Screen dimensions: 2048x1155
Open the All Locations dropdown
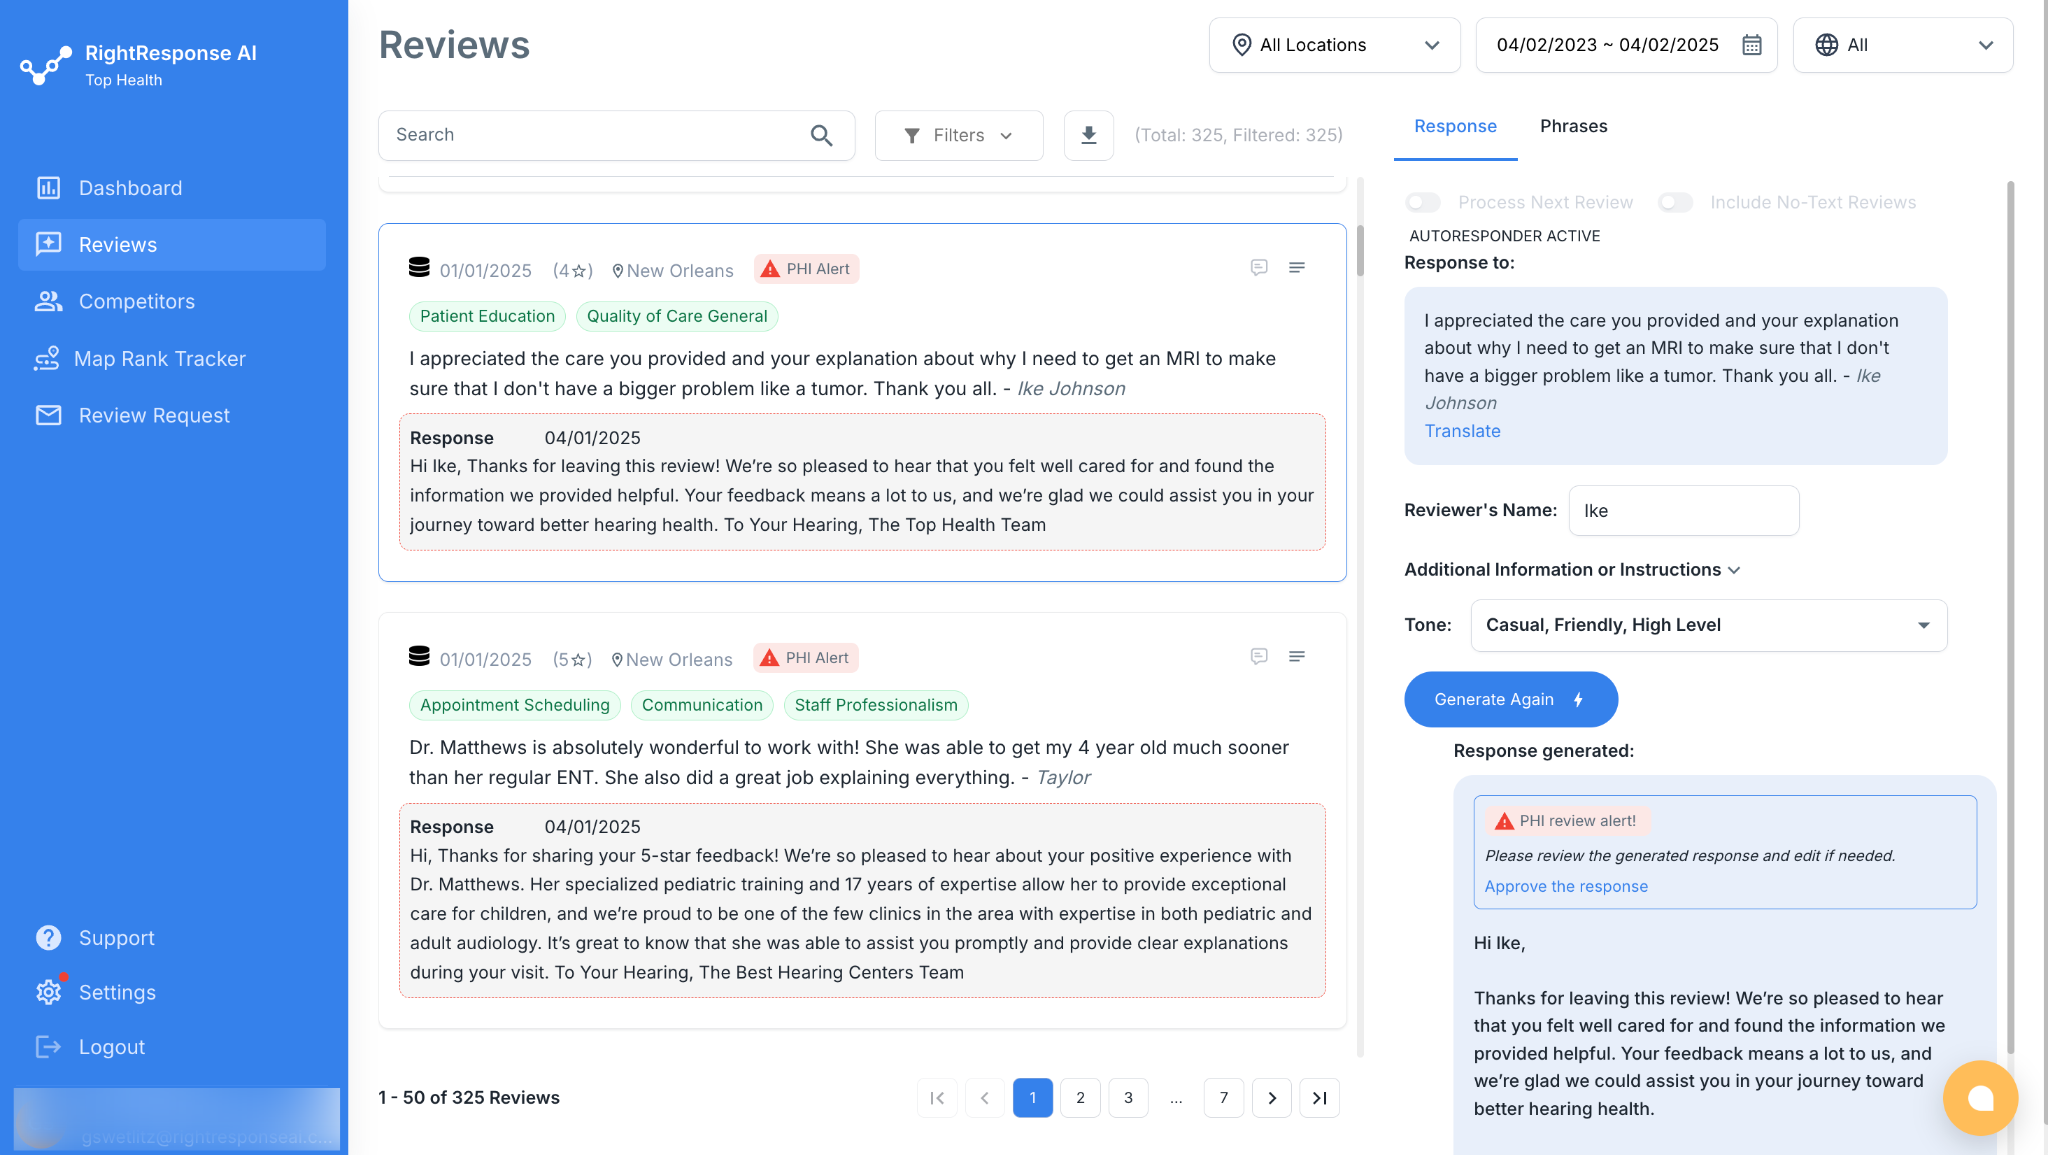[1334, 45]
